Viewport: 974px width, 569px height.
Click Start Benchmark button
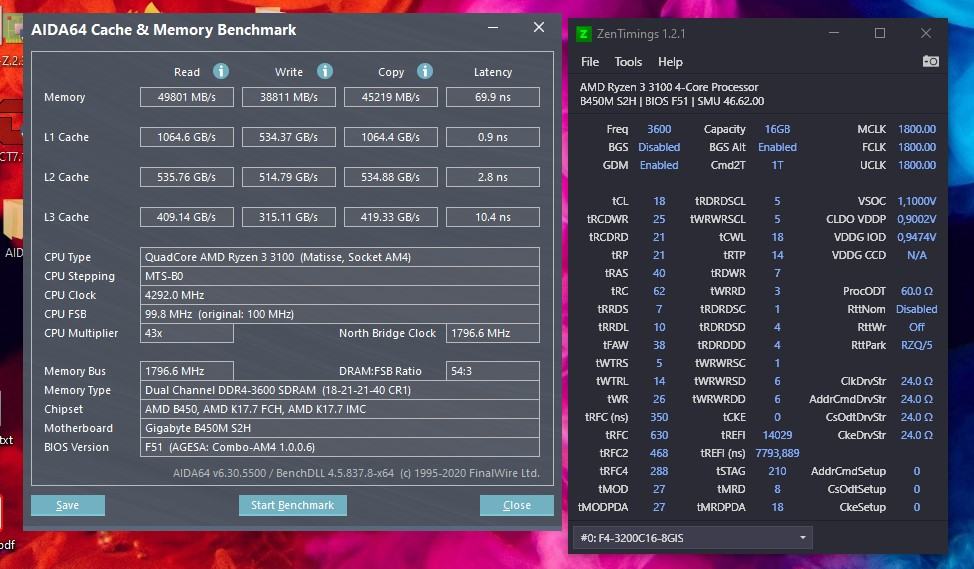(x=293, y=505)
